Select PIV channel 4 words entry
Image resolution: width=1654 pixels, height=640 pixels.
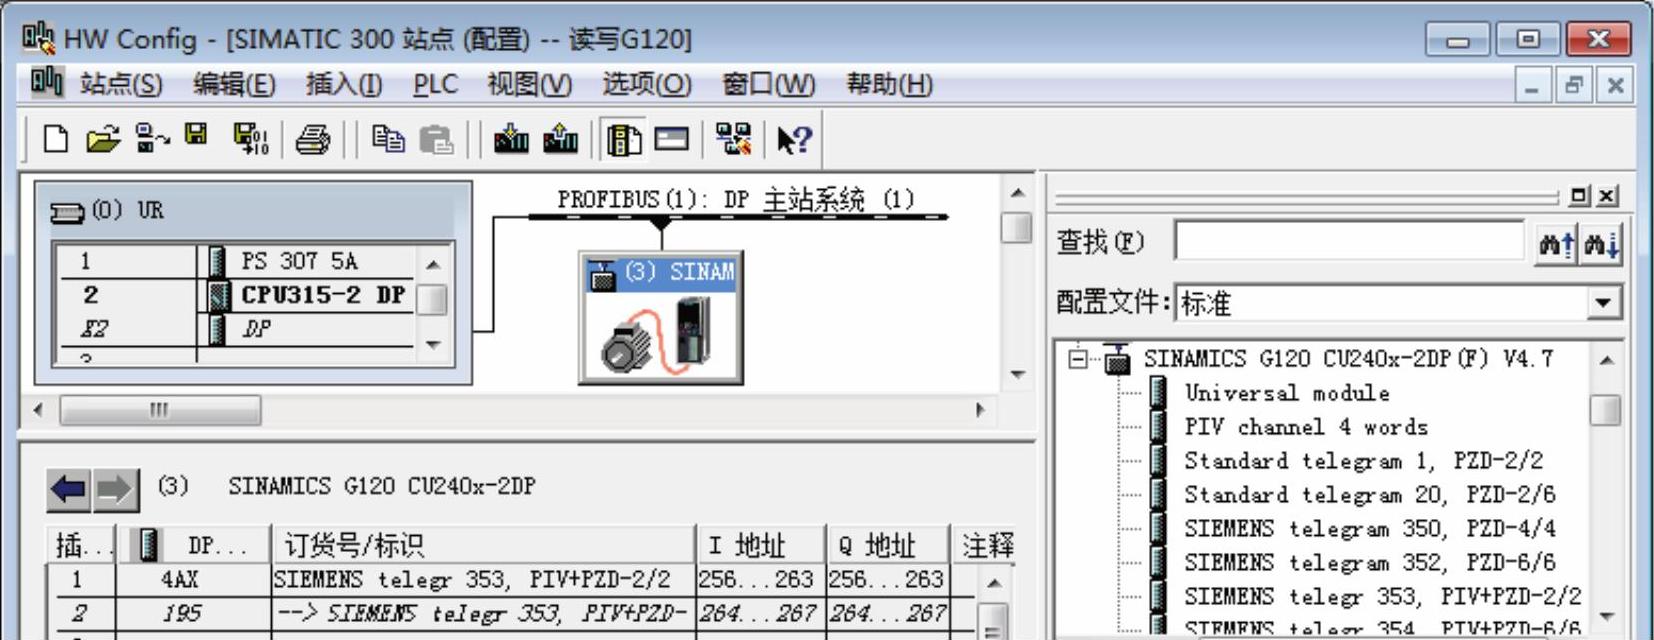click(1305, 427)
